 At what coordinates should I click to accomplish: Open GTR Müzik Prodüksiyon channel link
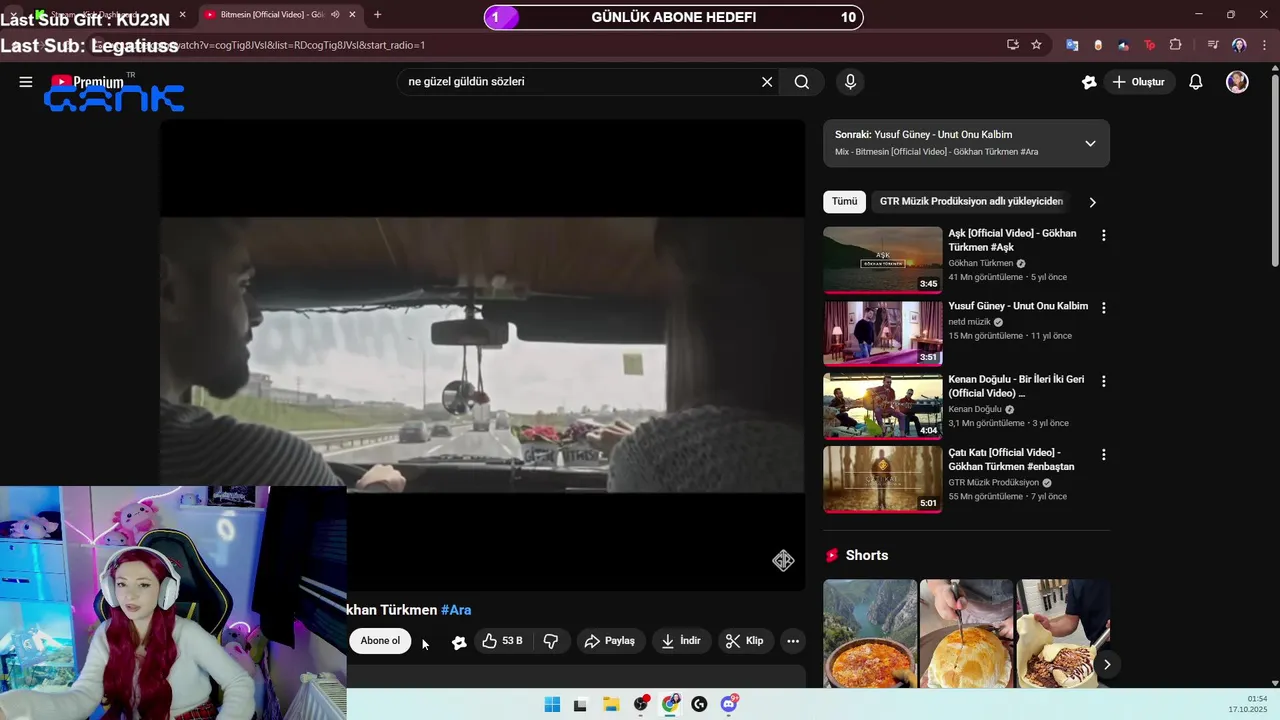(x=994, y=482)
